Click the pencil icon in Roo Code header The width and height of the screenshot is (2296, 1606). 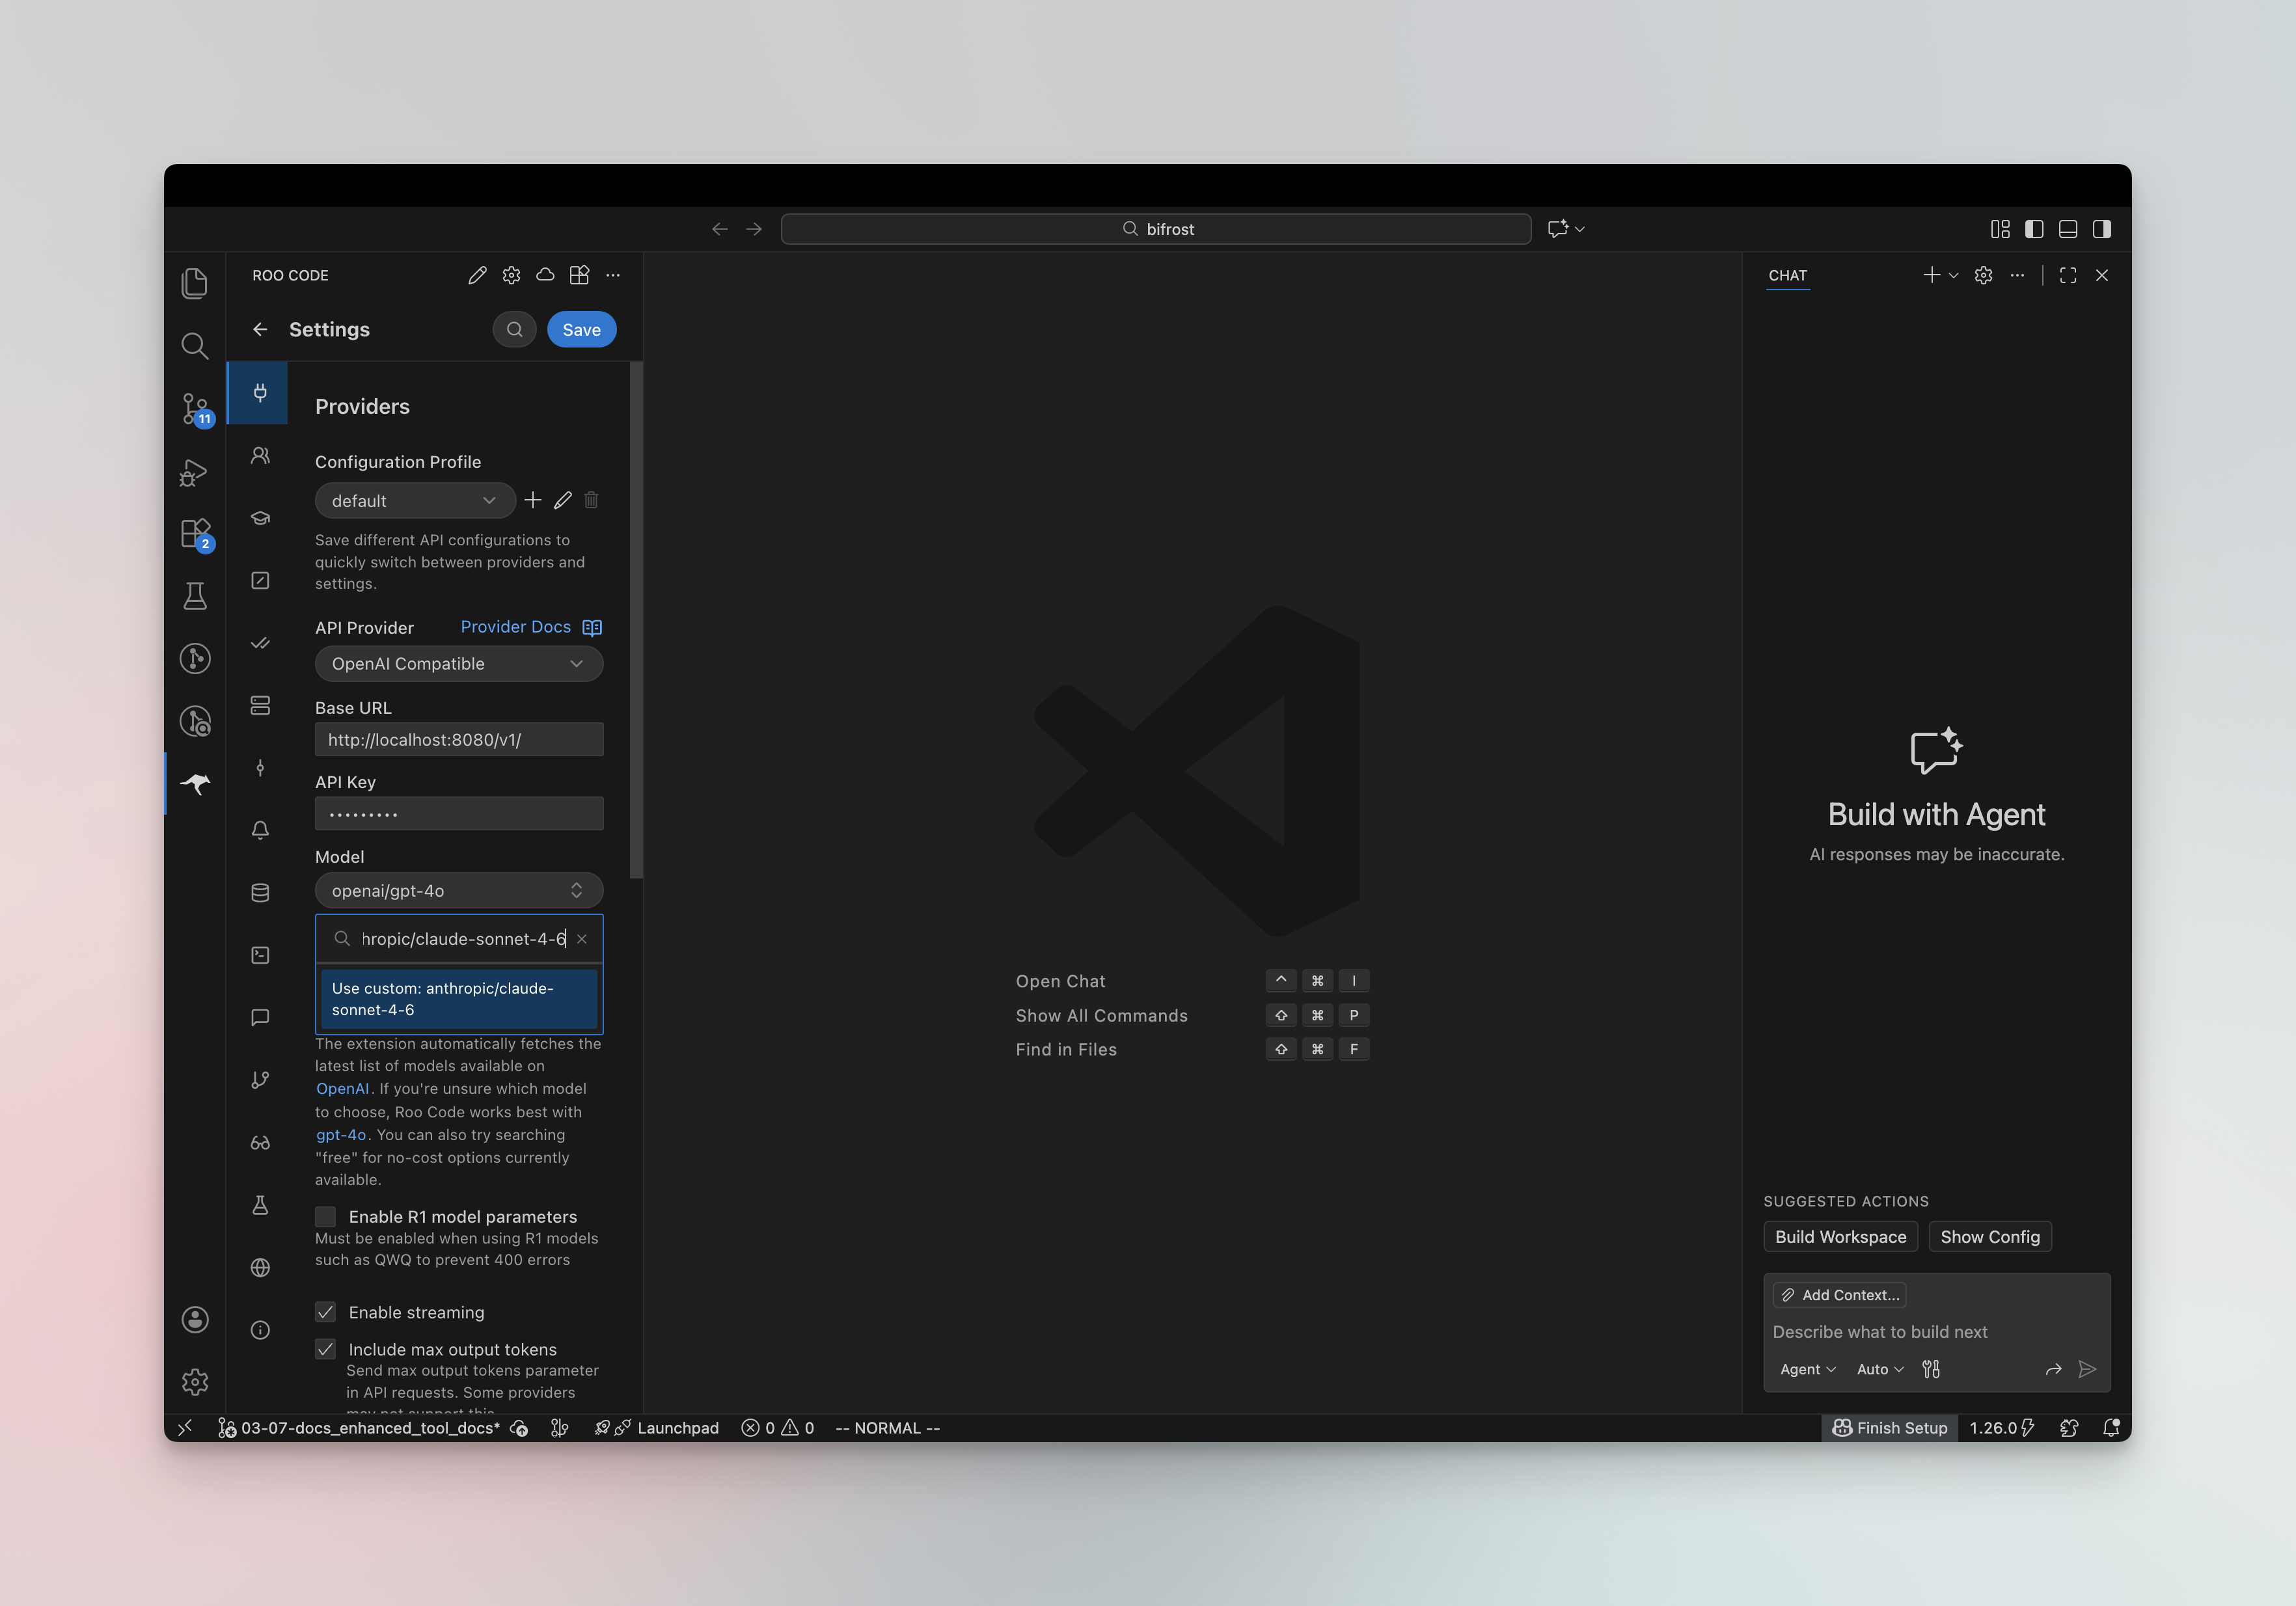pyautogui.click(x=477, y=275)
